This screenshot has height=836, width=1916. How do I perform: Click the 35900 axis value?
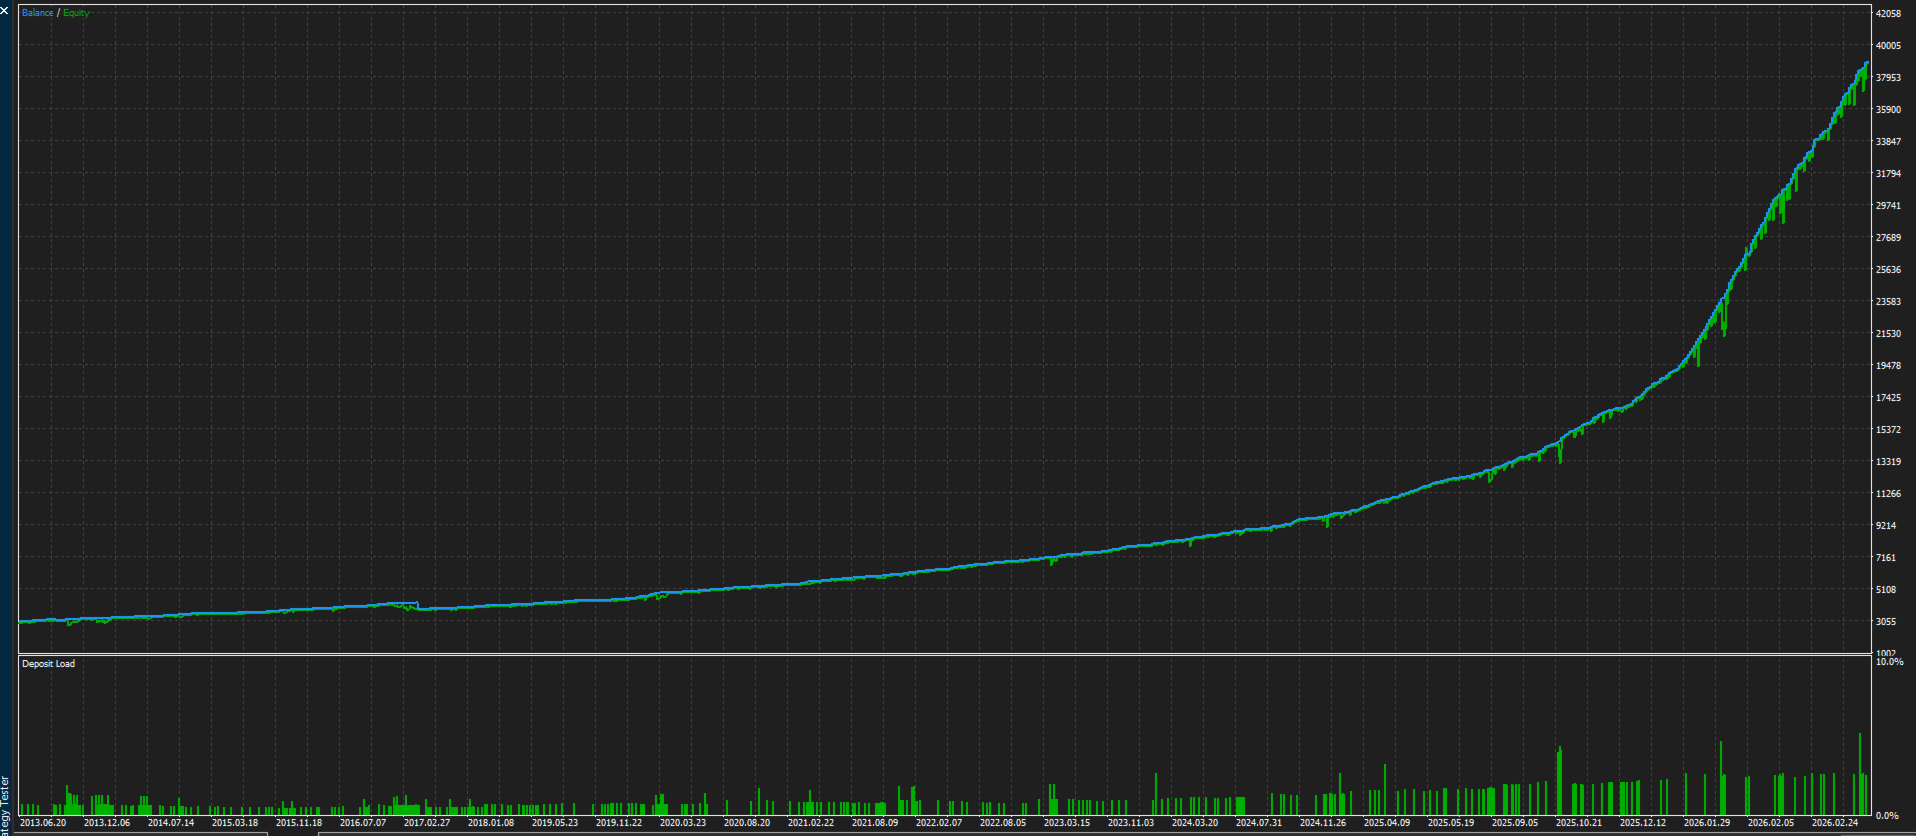point(1888,110)
